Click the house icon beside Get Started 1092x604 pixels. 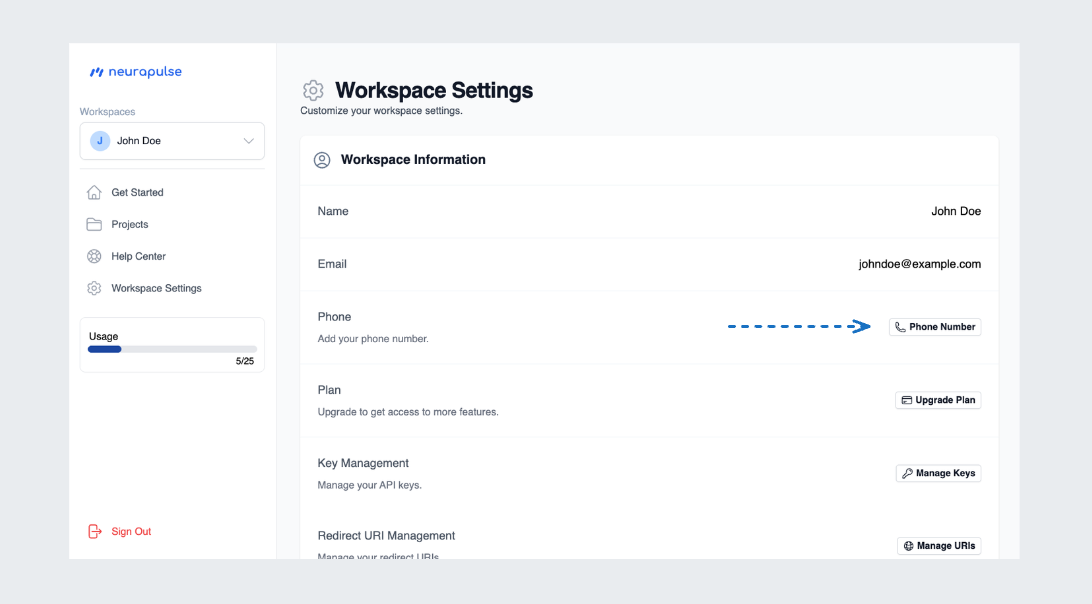[x=94, y=192]
